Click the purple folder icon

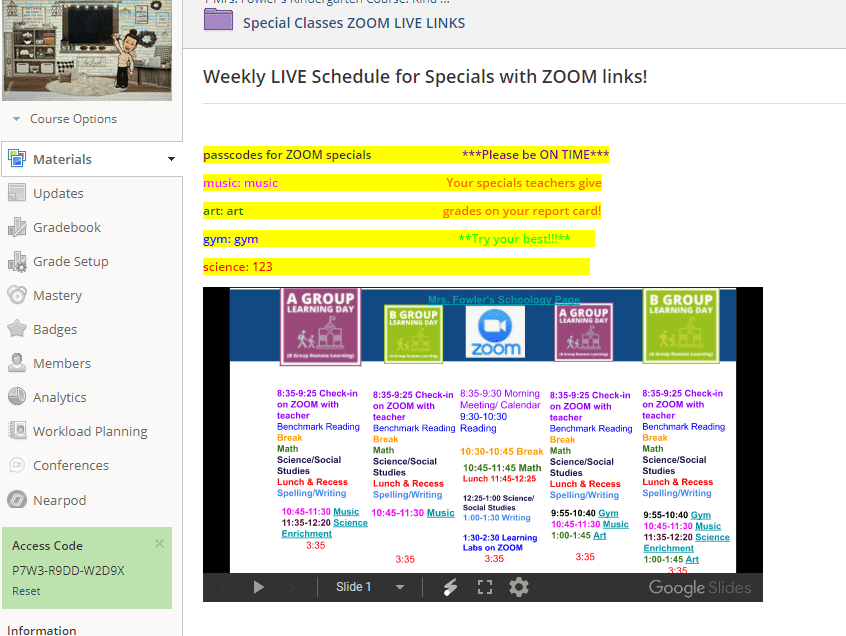[x=219, y=19]
